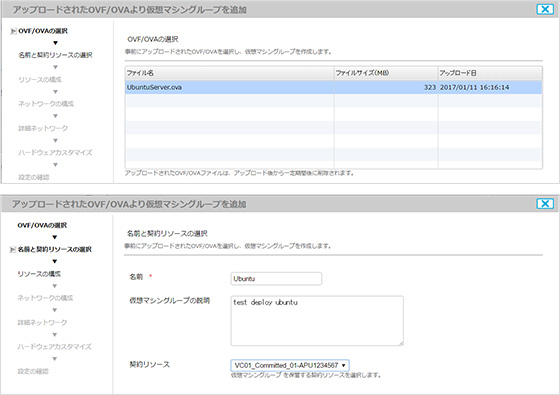The image size is (560, 395).
Task: Select 名前と契約リソースの選択 step in top wizard
Action: 55,55
